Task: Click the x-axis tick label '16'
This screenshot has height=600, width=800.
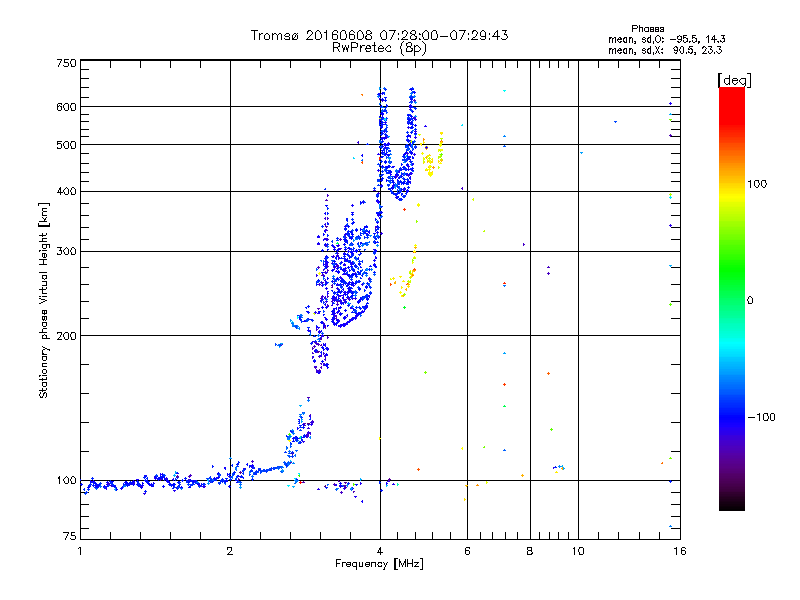Action: [x=680, y=551]
